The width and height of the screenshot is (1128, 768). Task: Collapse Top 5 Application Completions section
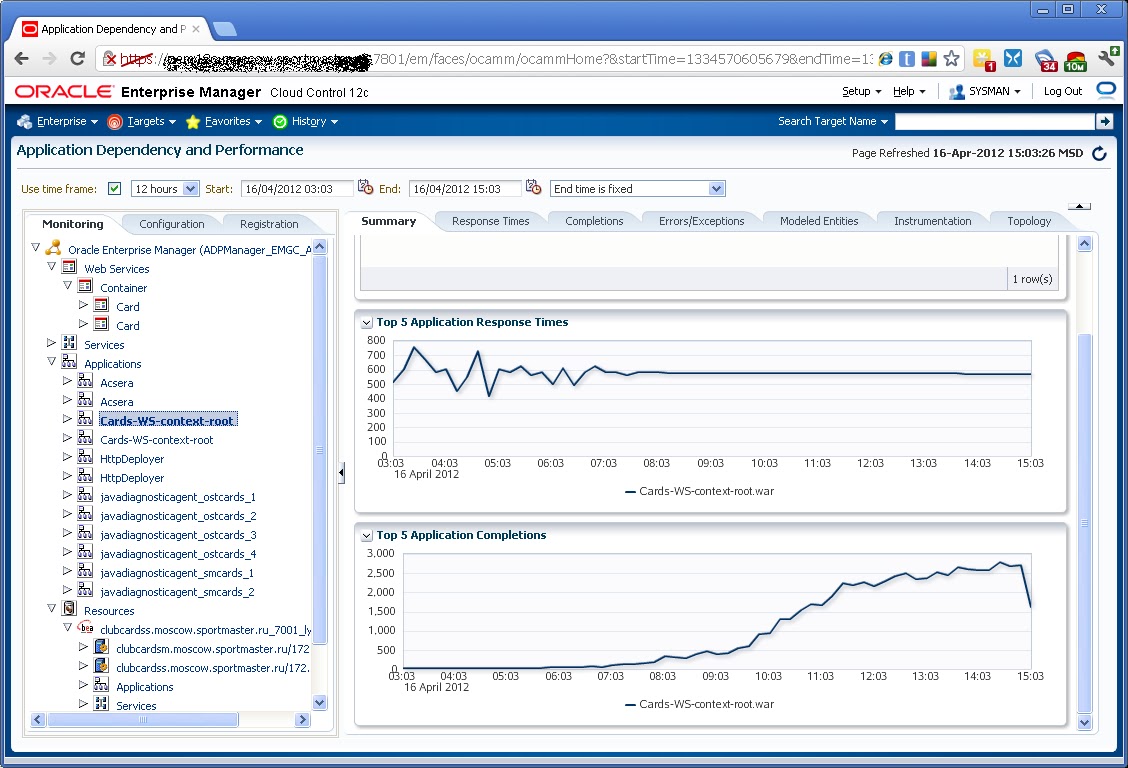coord(367,536)
